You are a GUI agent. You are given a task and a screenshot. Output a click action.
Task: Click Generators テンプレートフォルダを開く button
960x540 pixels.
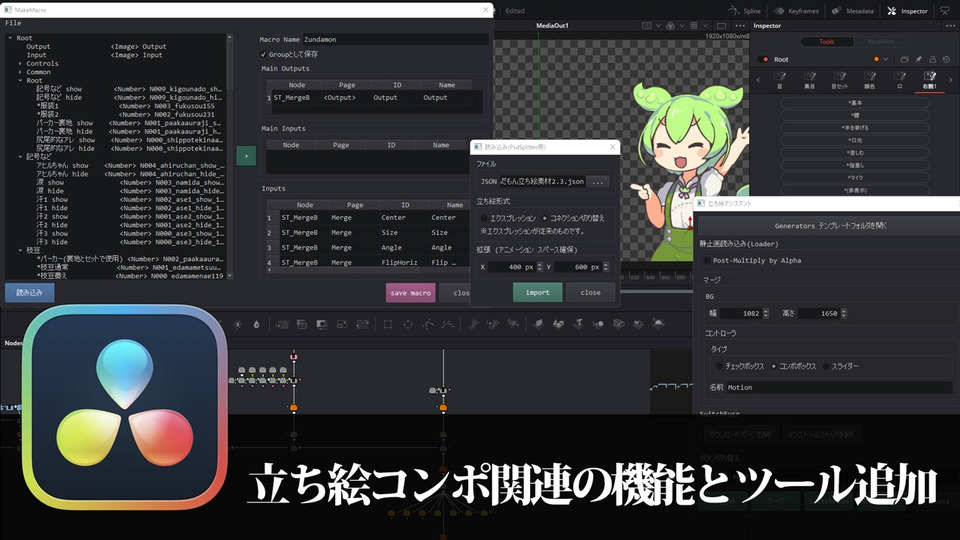(x=830, y=226)
